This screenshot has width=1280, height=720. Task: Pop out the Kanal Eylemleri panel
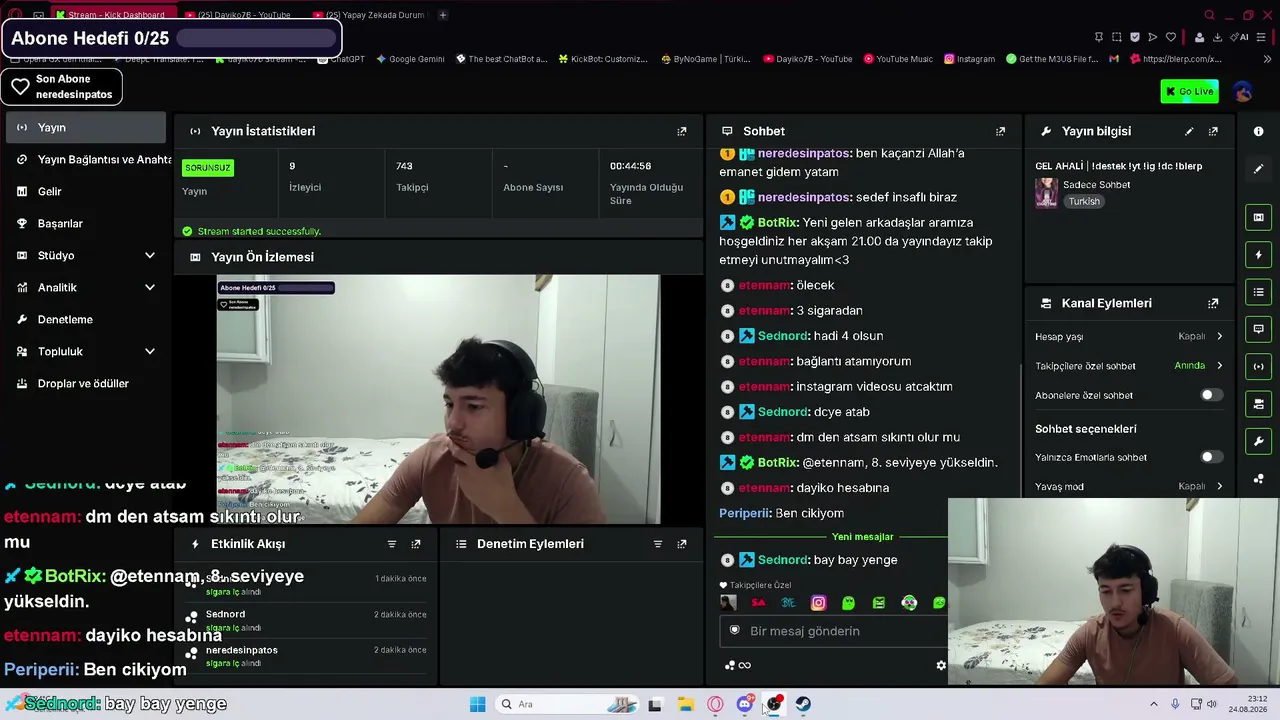point(1213,303)
